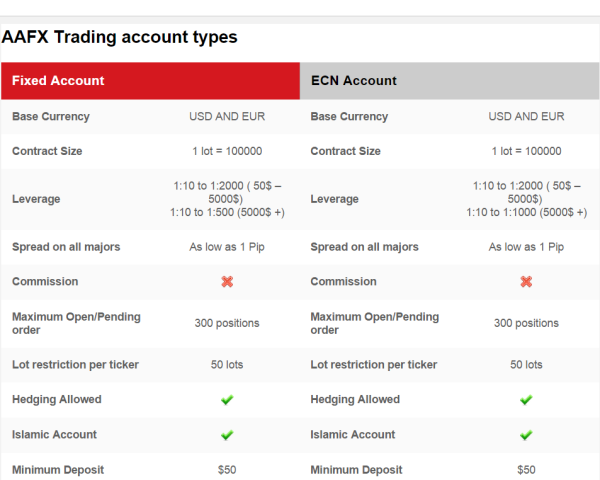The height and width of the screenshot is (480, 600).
Task: Click ECN Account Hedging Allowed green checkmark
Action: tap(526, 400)
